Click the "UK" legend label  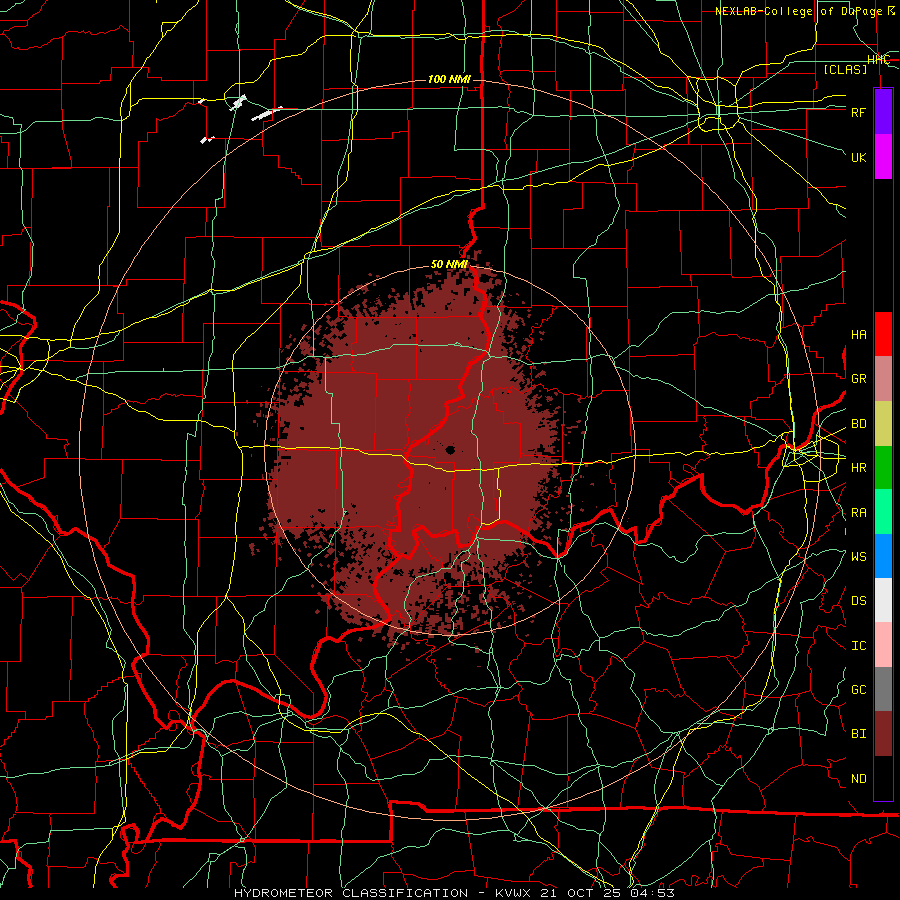tap(858, 157)
